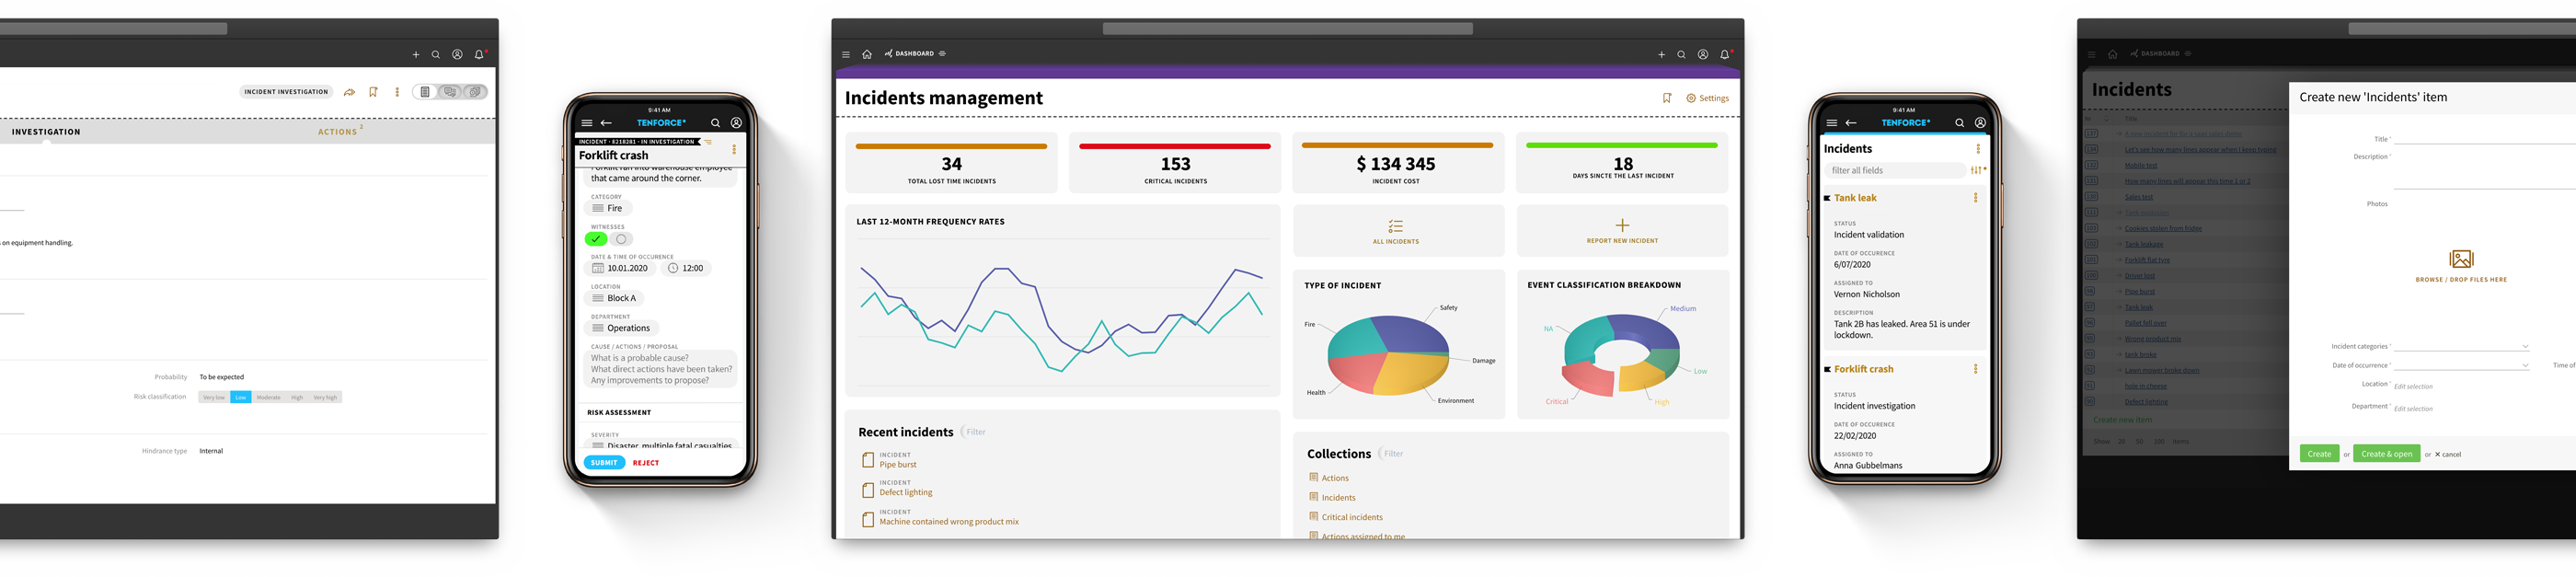
Task: Click Report New Incident tile
Action: click(1622, 231)
